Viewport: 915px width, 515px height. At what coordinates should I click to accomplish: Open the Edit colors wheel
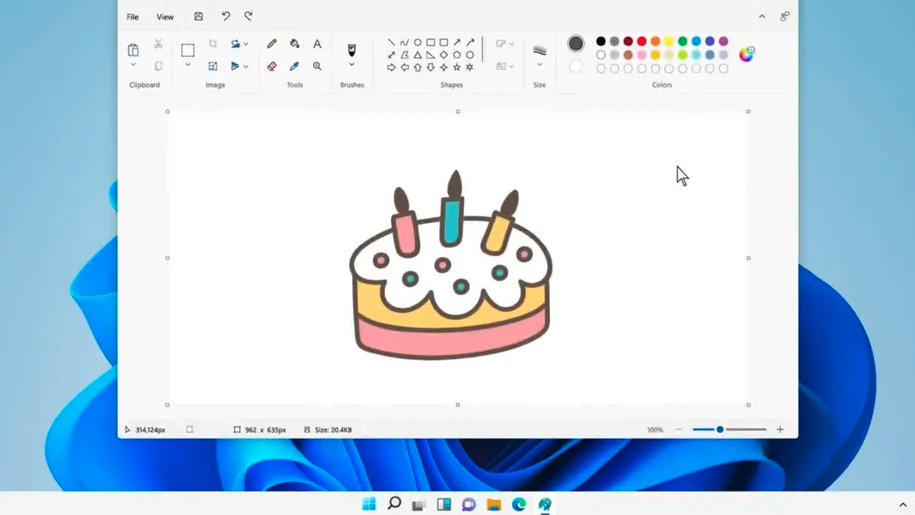746,54
